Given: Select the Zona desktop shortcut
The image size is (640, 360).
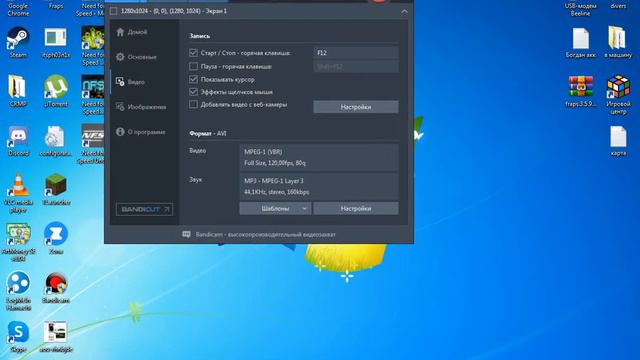Looking at the screenshot, I should click(x=56, y=239).
